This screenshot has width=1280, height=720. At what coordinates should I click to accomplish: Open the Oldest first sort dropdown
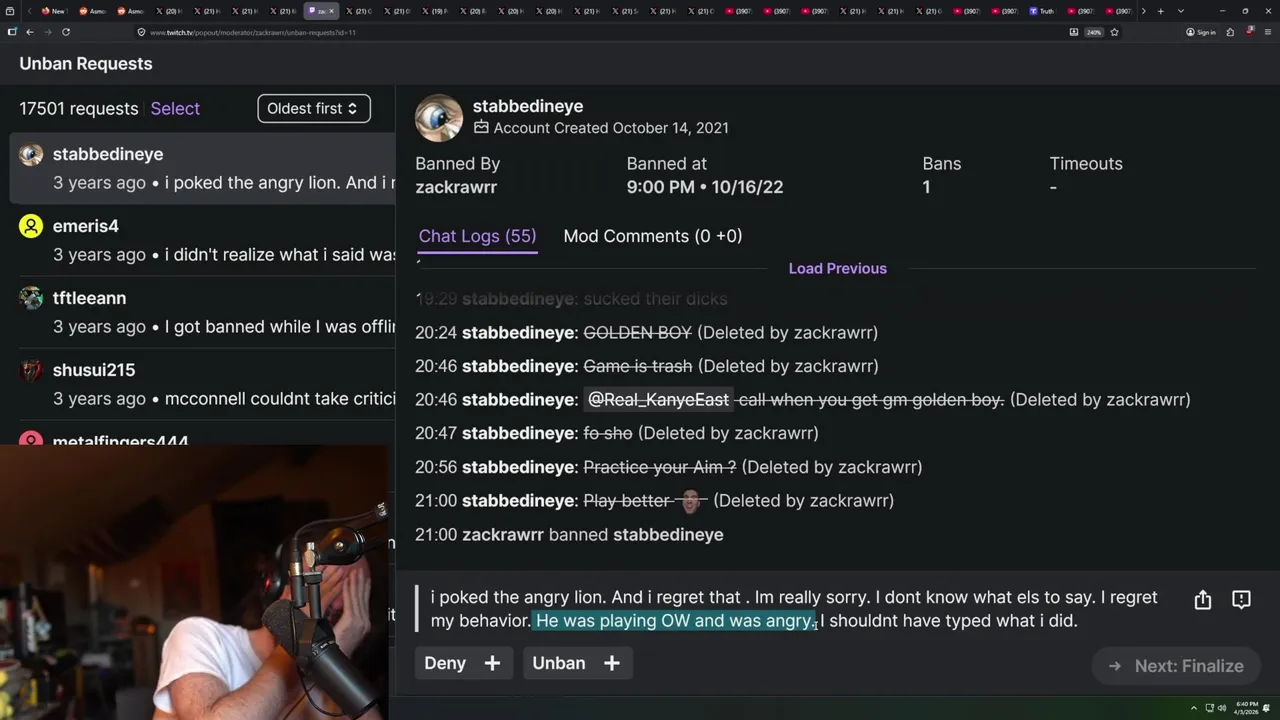(x=314, y=108)
